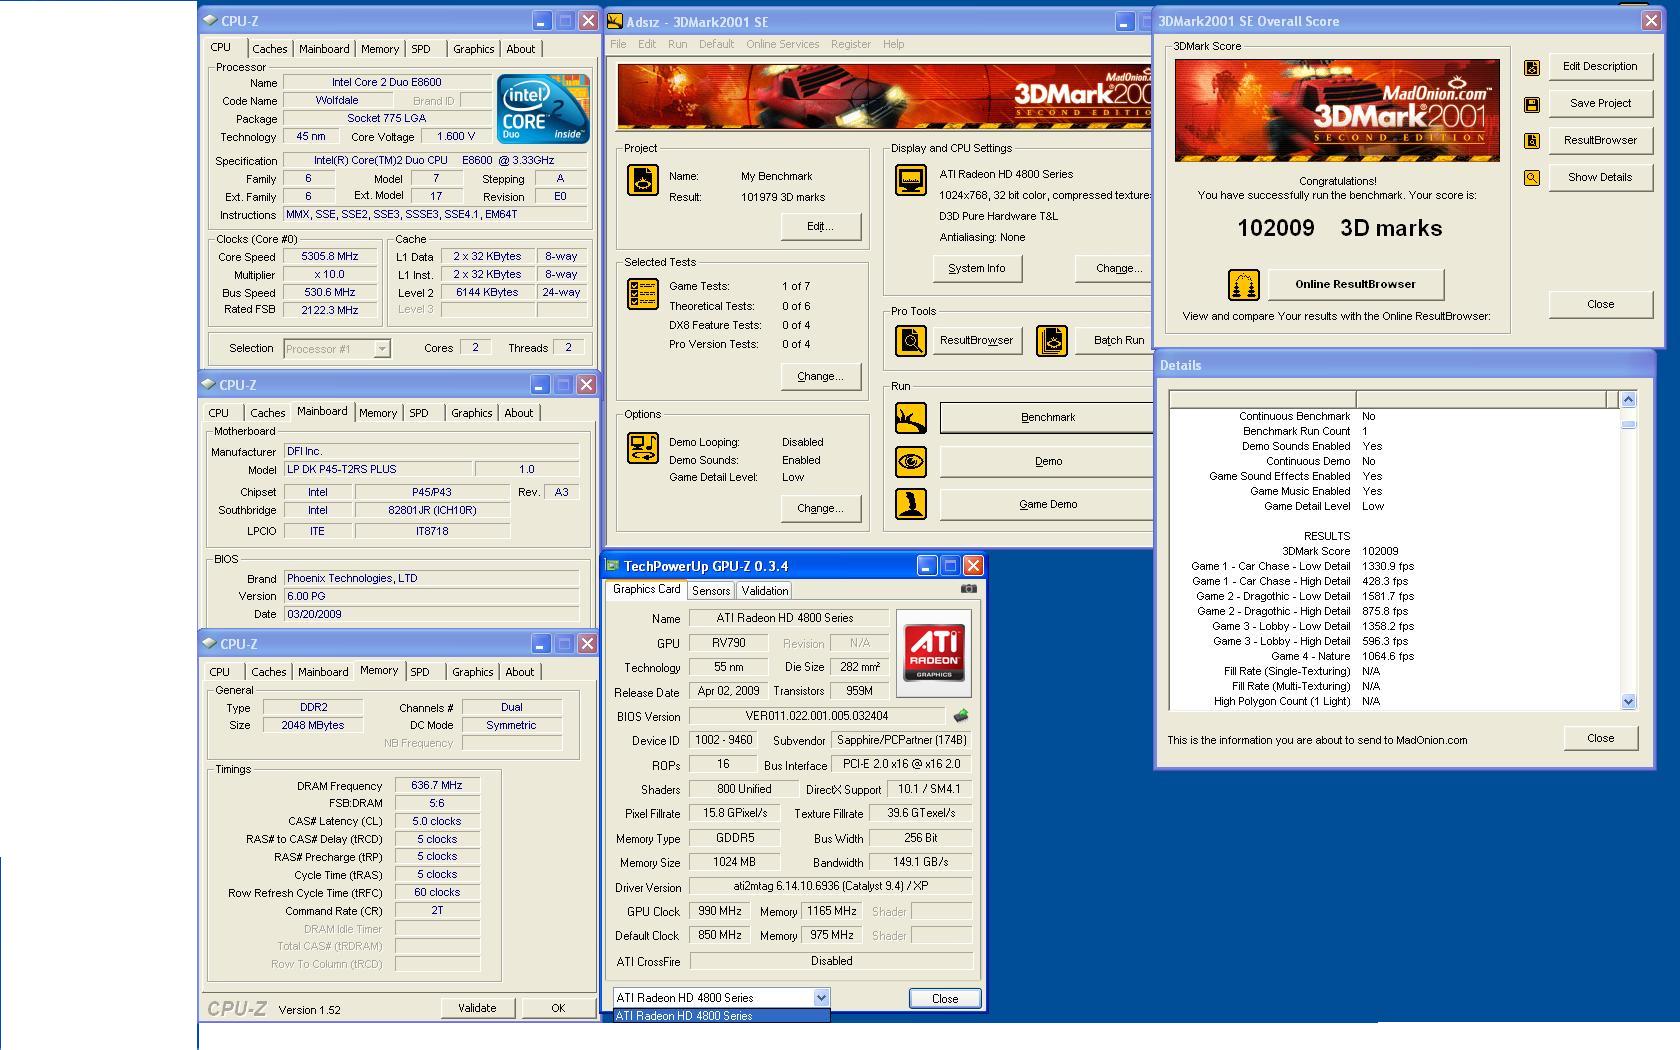Click the Benchmark run icon

tap(910, 418)
